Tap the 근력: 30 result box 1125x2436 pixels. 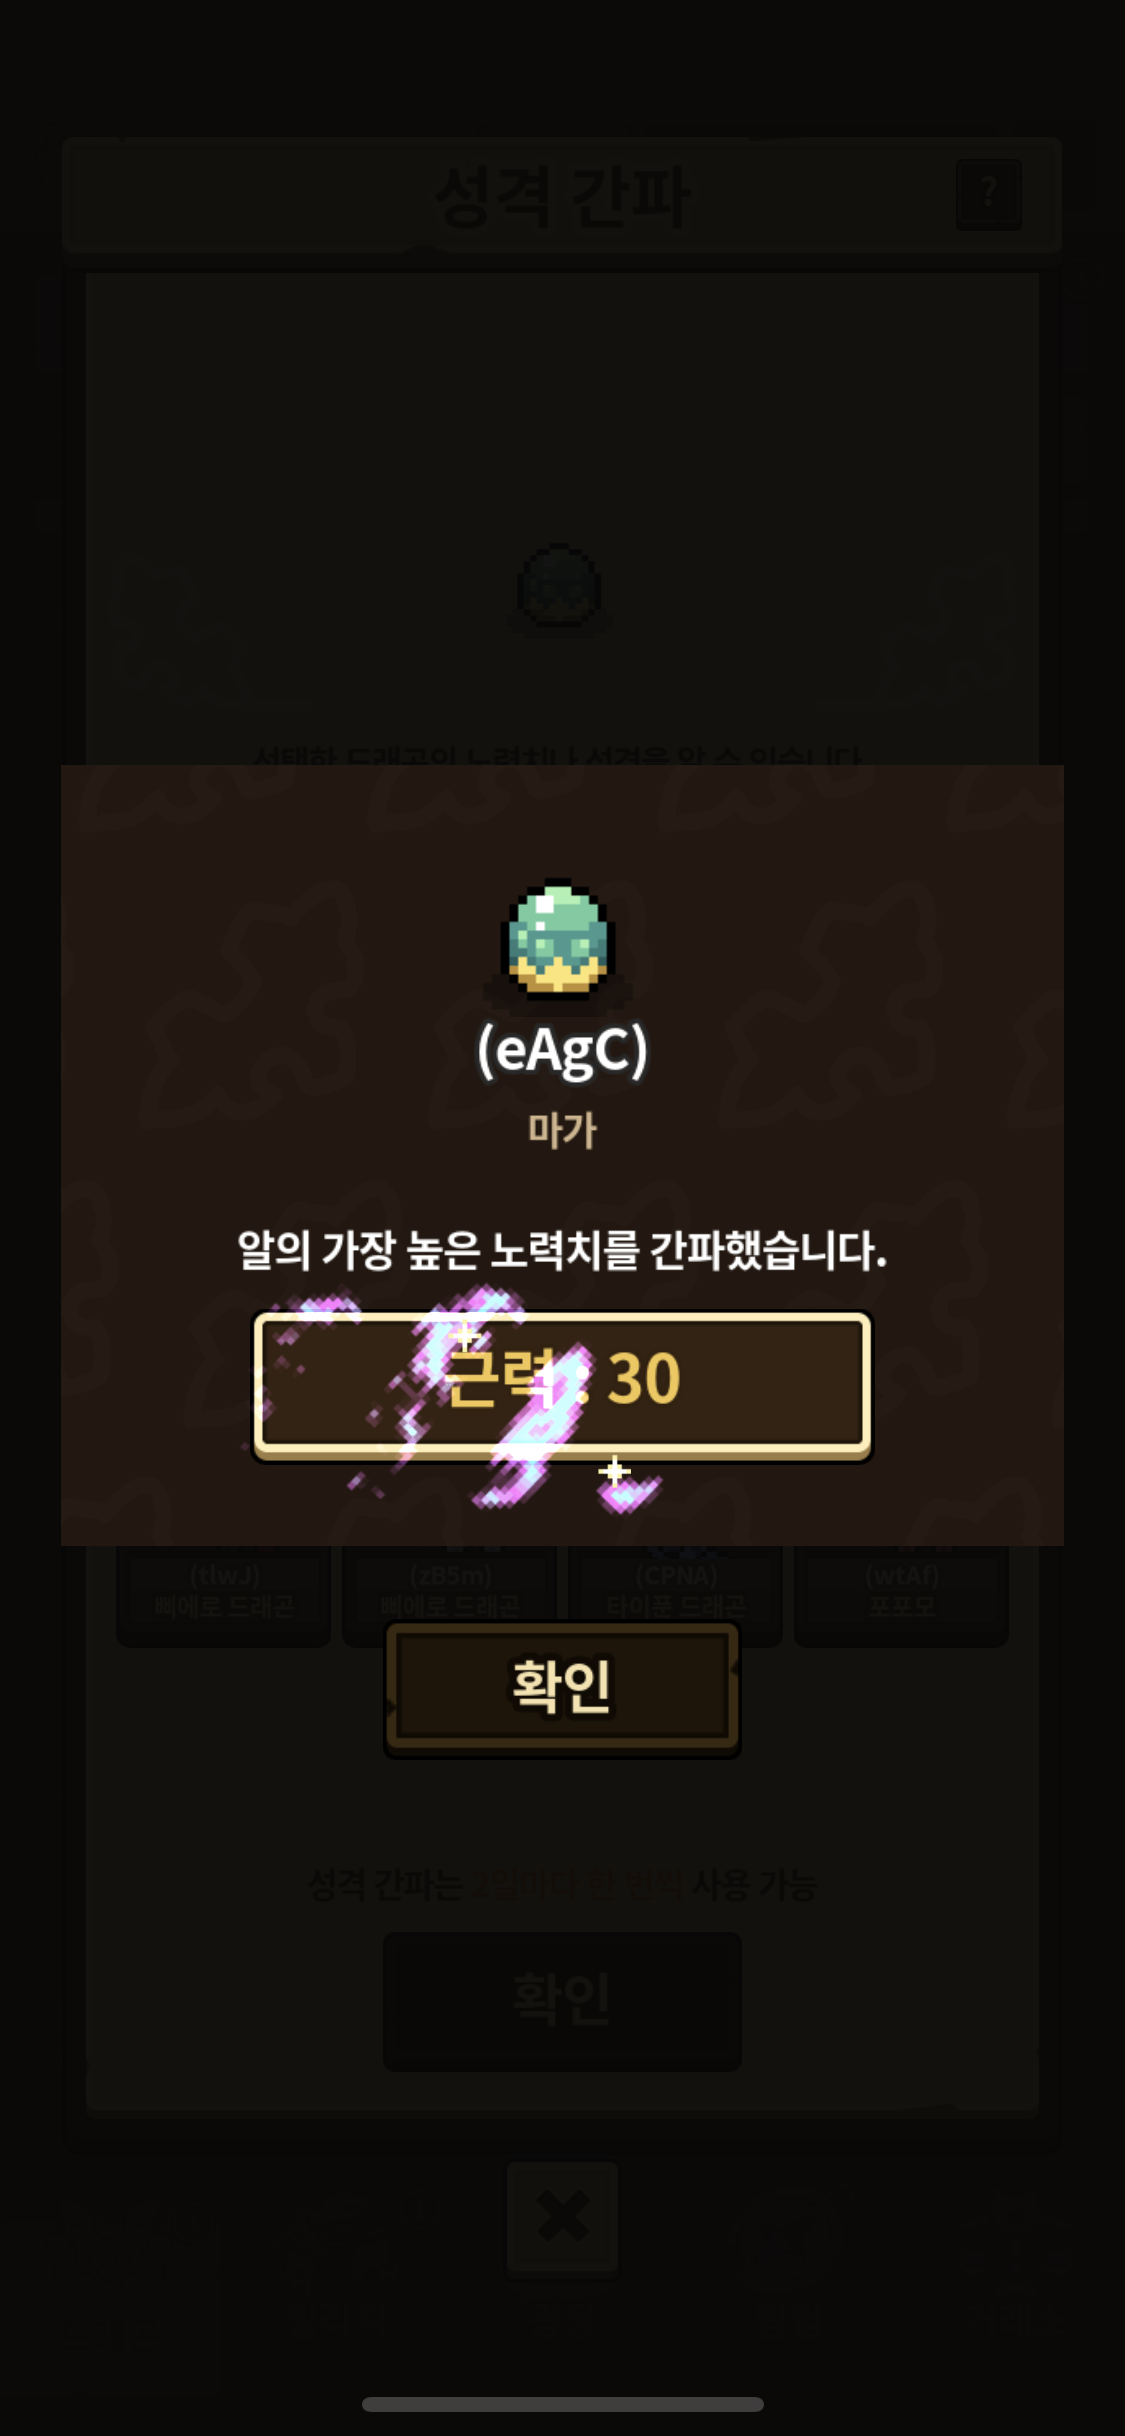(x=562, y=1385)
